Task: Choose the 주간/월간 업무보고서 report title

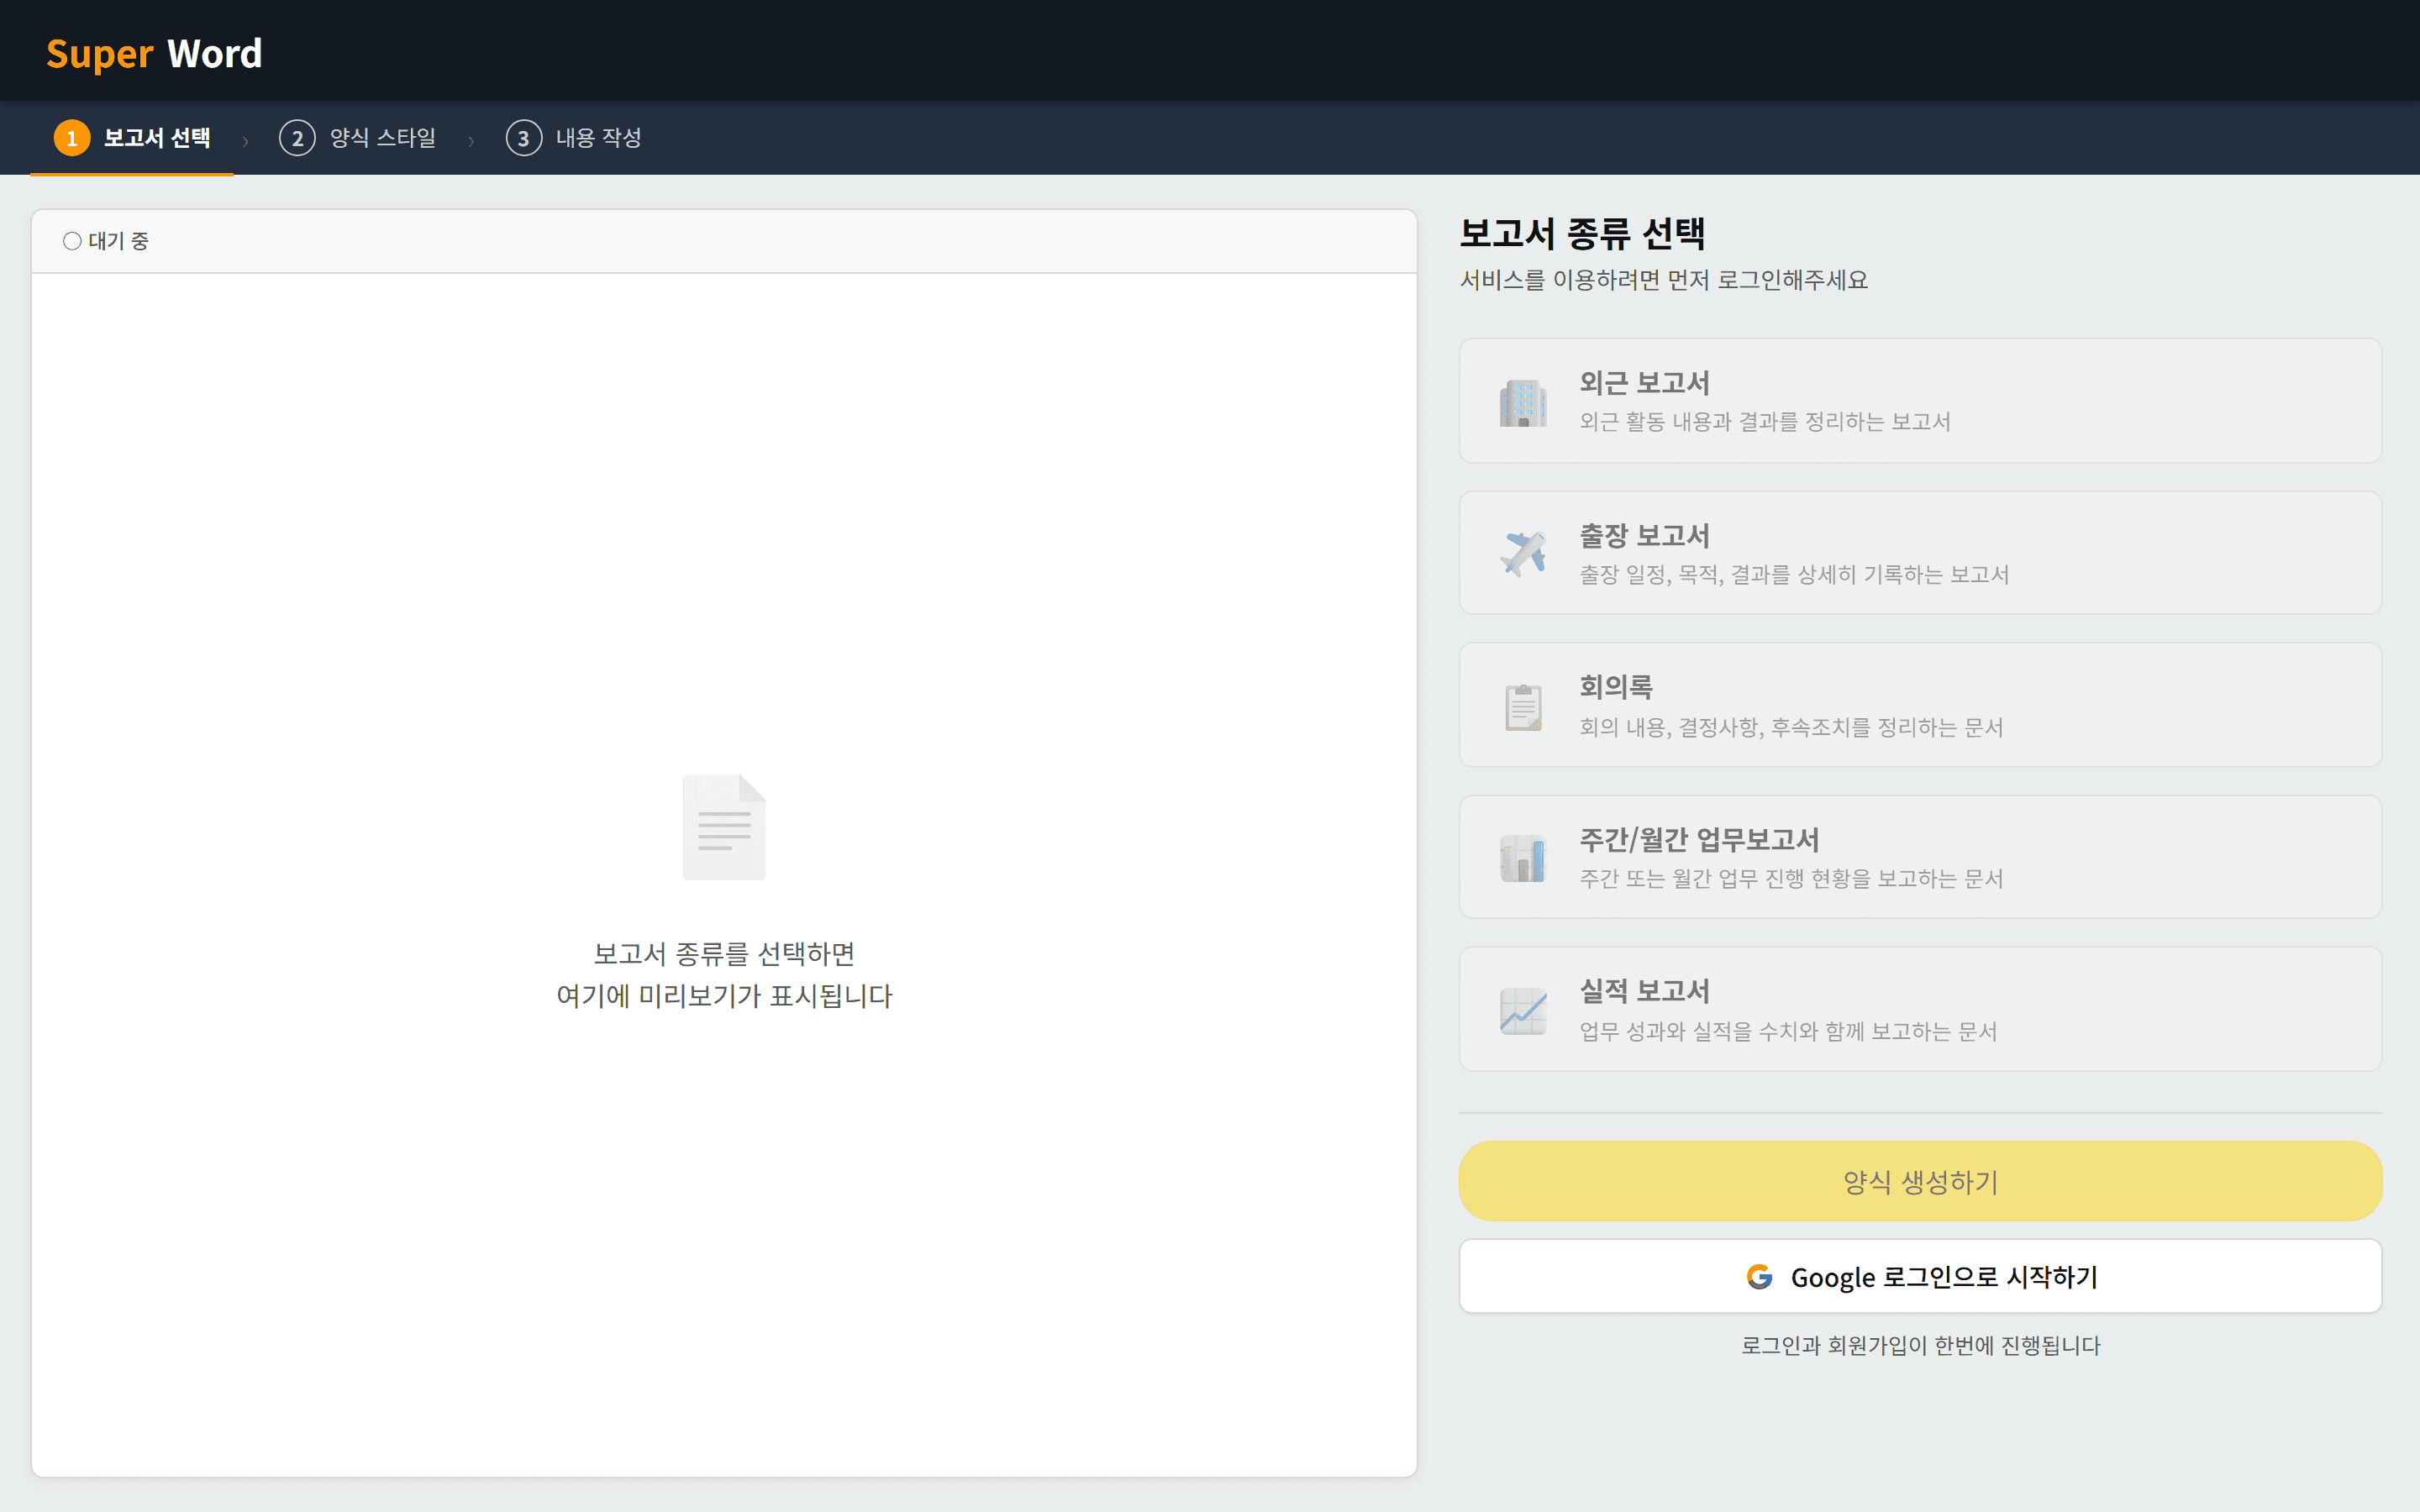Action: (x=1699, y=839)
